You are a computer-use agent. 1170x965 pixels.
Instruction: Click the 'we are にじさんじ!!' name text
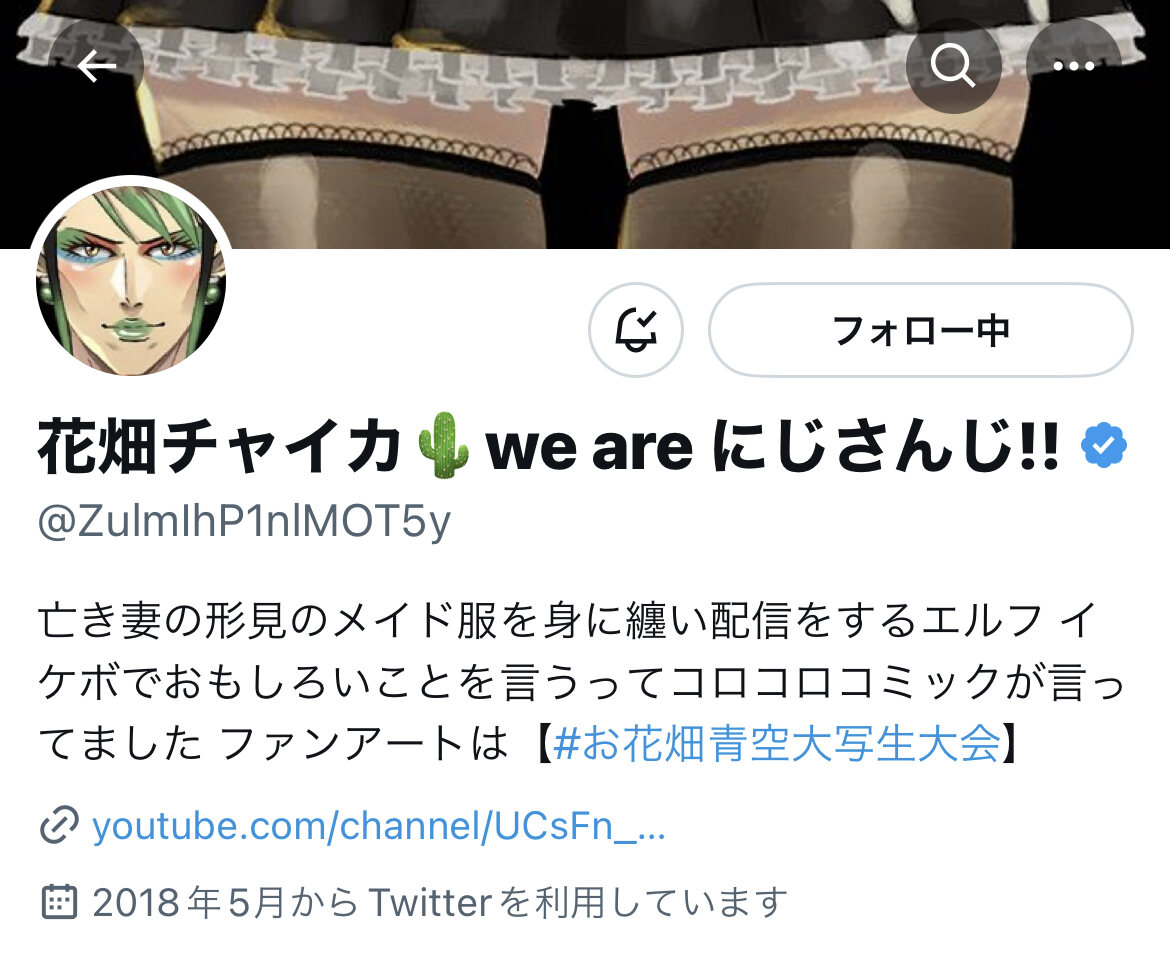point(772,446)
